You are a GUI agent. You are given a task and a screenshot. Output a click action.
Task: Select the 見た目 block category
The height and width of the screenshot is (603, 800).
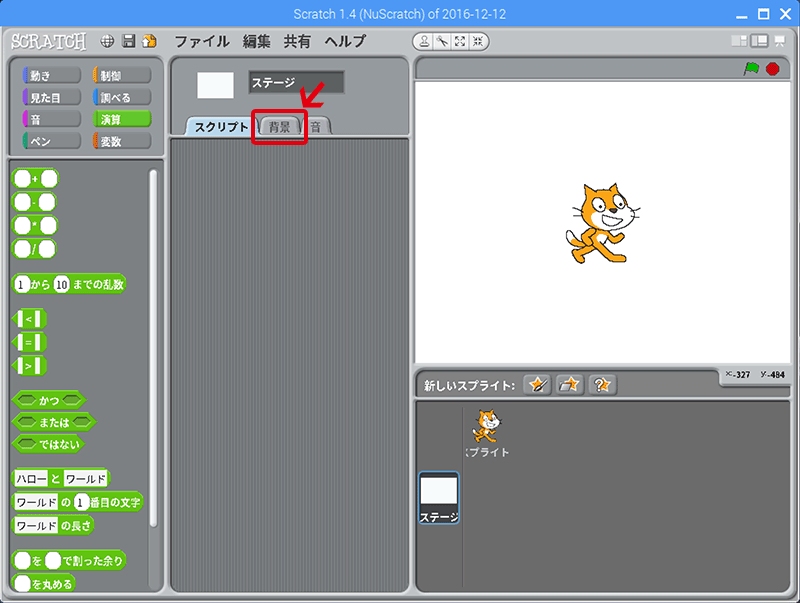coord(51,97)
